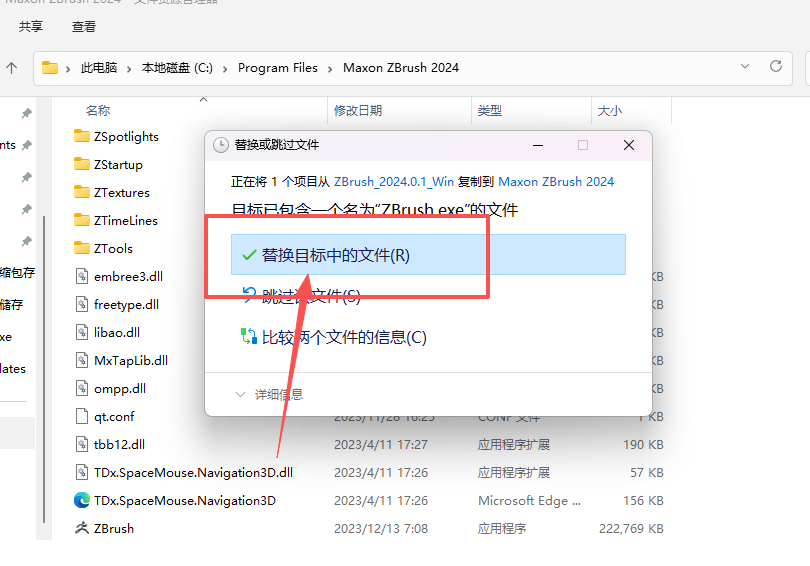Image resolution: width=810 pixels, height=566 pixels.
Task: Click the up-one-level arrow button
Action: (x=11, y=68)
